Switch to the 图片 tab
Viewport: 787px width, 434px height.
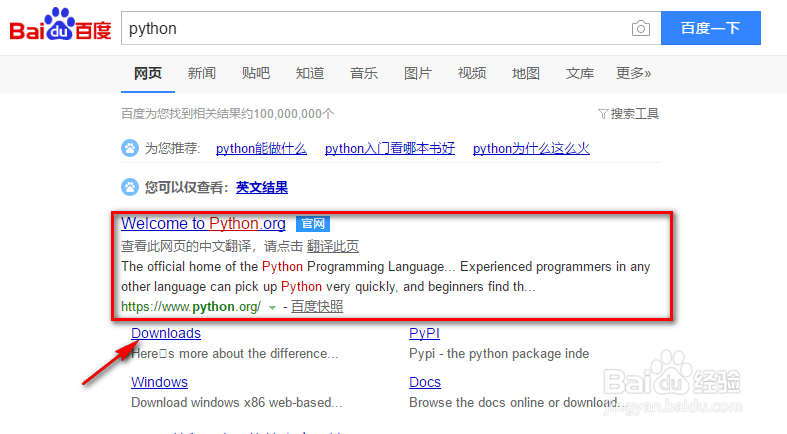pos(418,73)
